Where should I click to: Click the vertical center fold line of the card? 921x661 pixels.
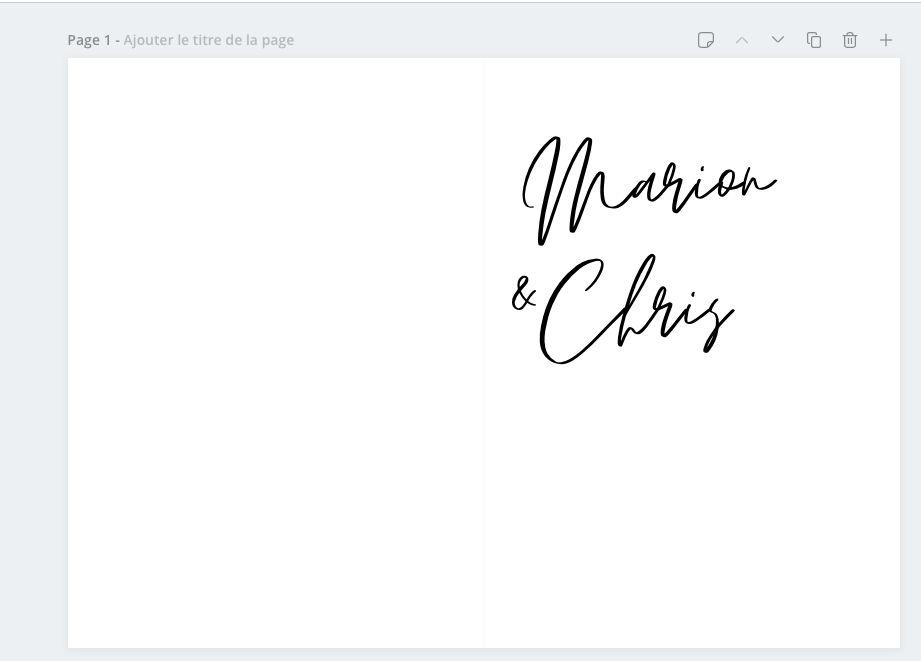pos(484,450)
